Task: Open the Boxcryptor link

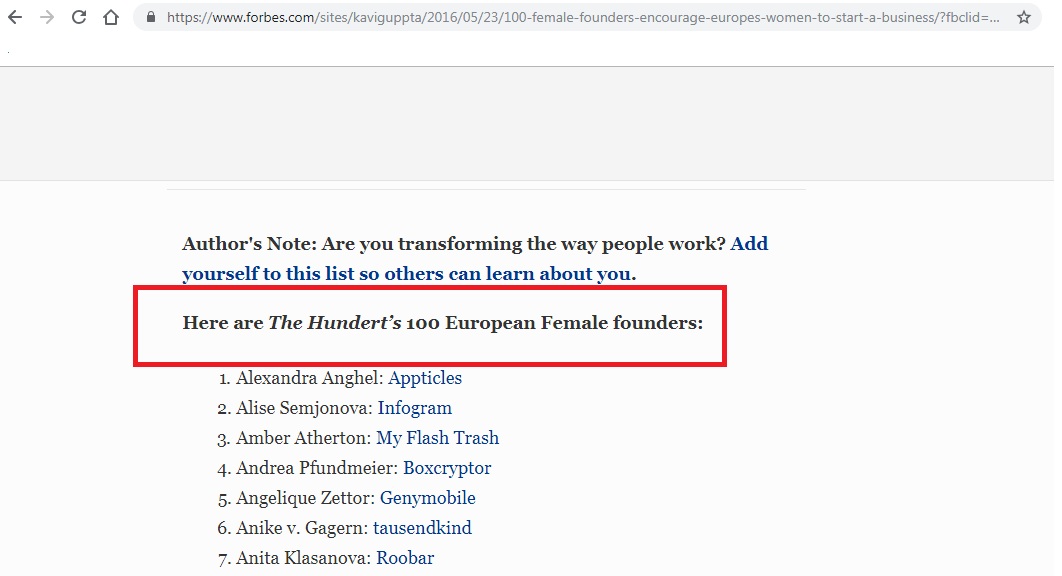Action: [447, 468]
